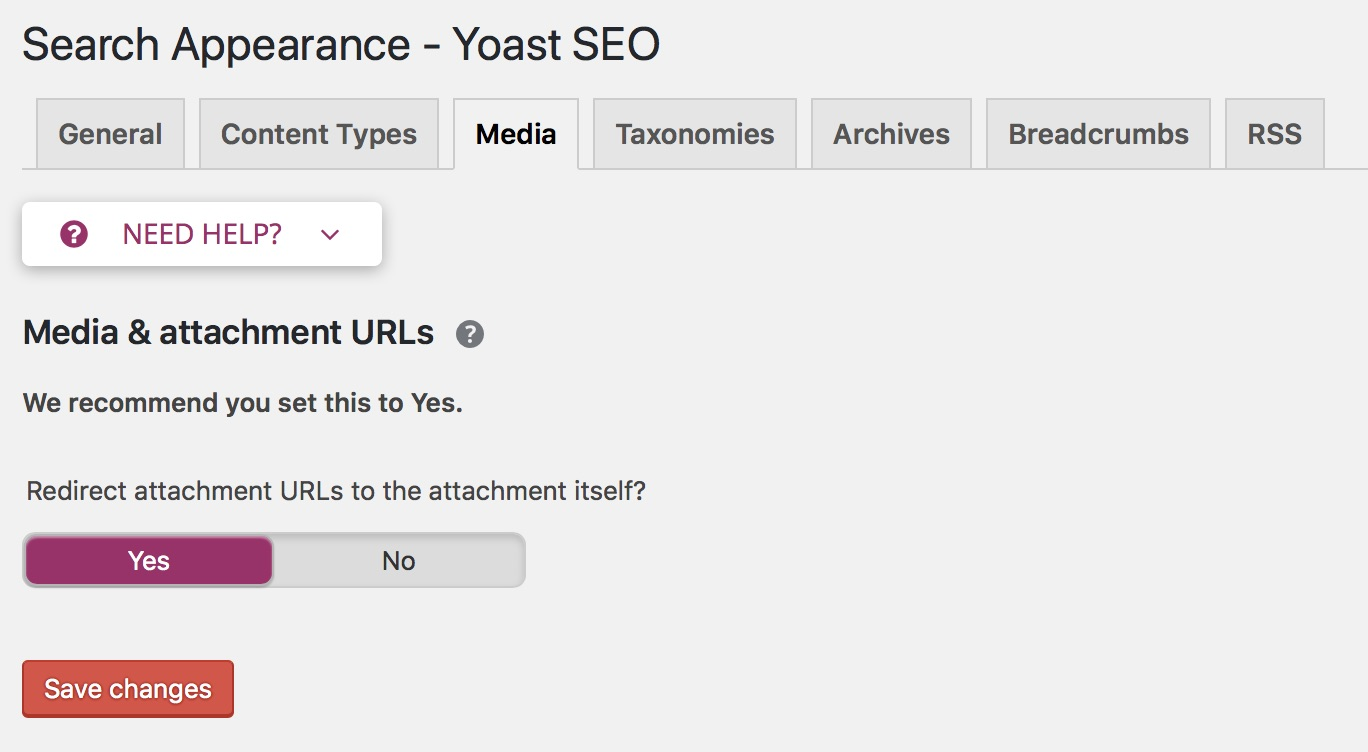
Task: Click the 'We recommend you set this to Yes' text
Action: 242,403
